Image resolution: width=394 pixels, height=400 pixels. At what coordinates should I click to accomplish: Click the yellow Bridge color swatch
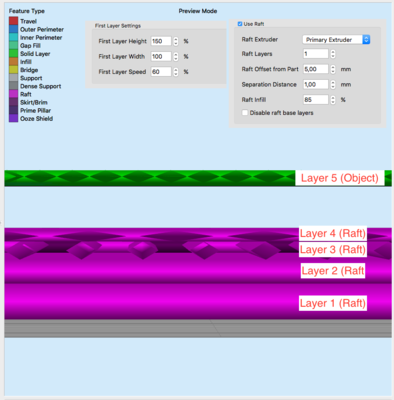(13, 70)
